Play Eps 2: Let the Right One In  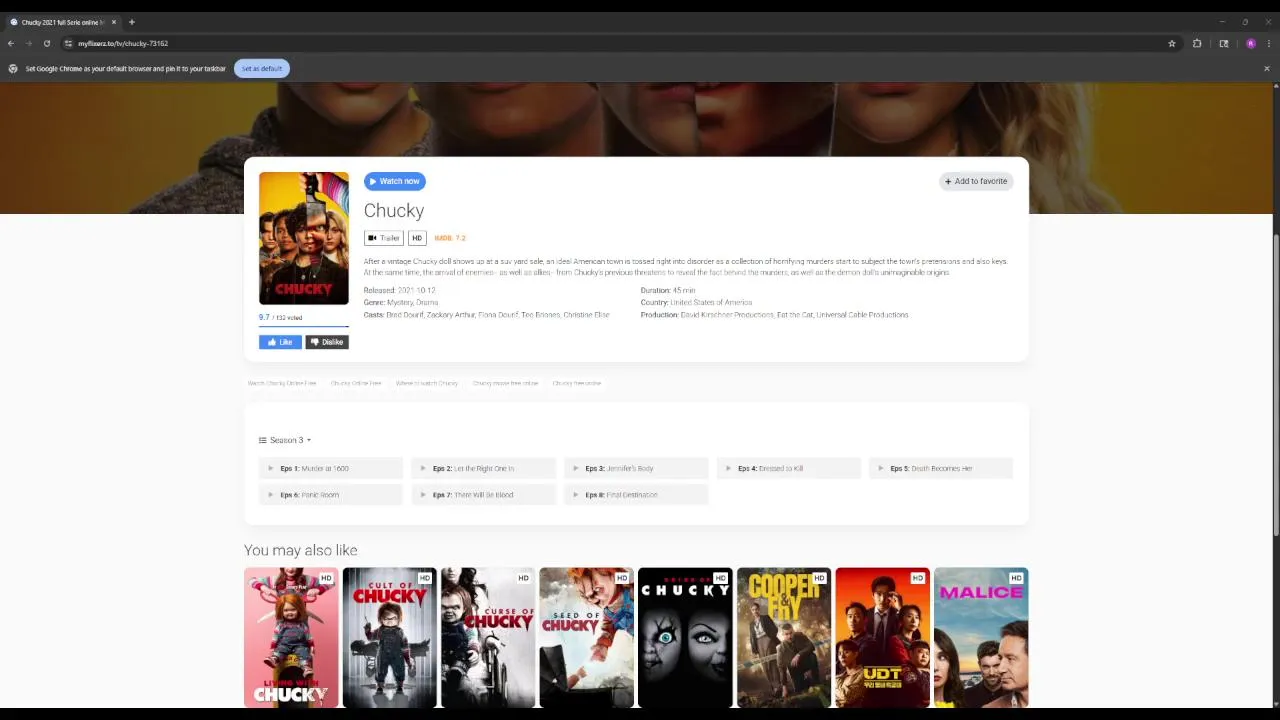point(483,468)
